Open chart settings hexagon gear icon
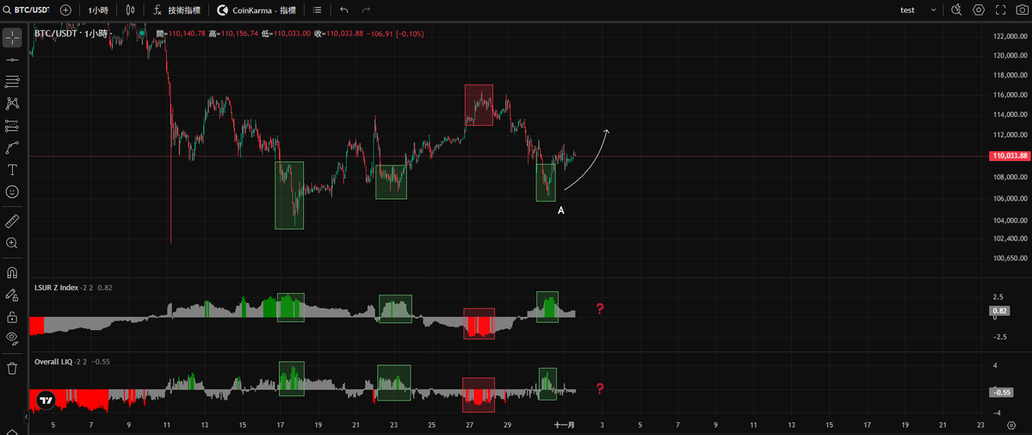The height and width of the screenshot is (435, 1032). coord(978,10)
